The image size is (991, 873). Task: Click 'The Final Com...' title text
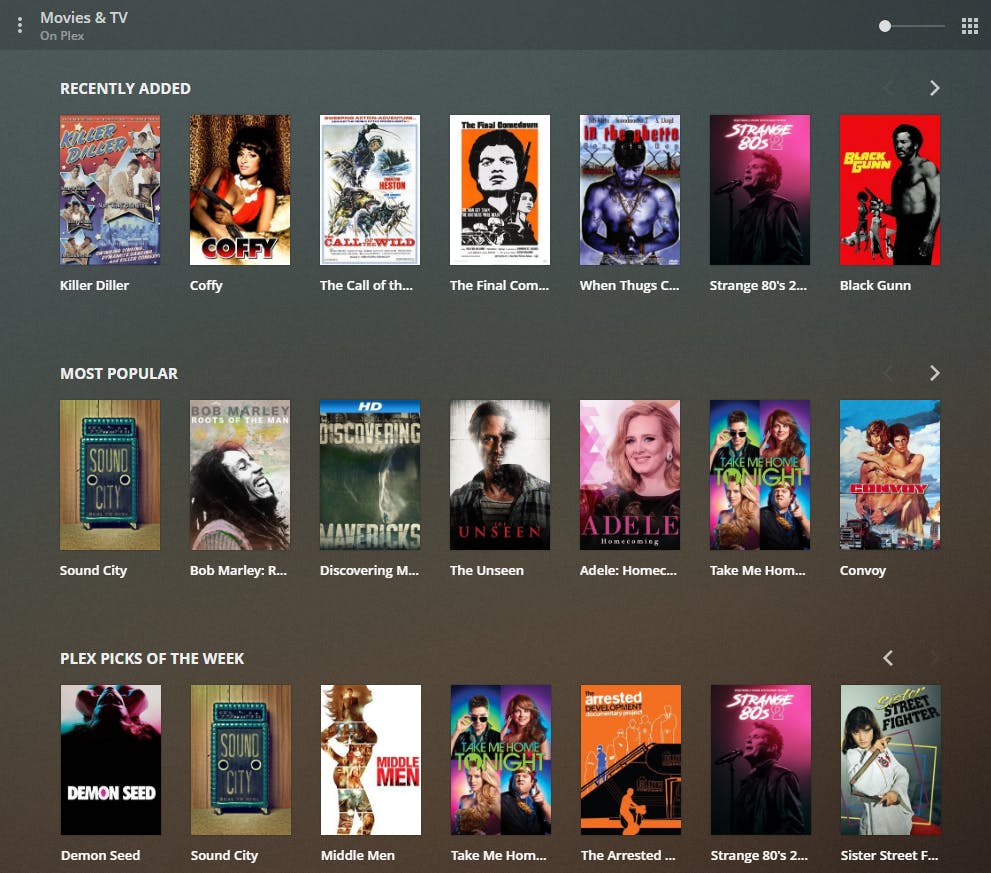[x=499, y=285]
